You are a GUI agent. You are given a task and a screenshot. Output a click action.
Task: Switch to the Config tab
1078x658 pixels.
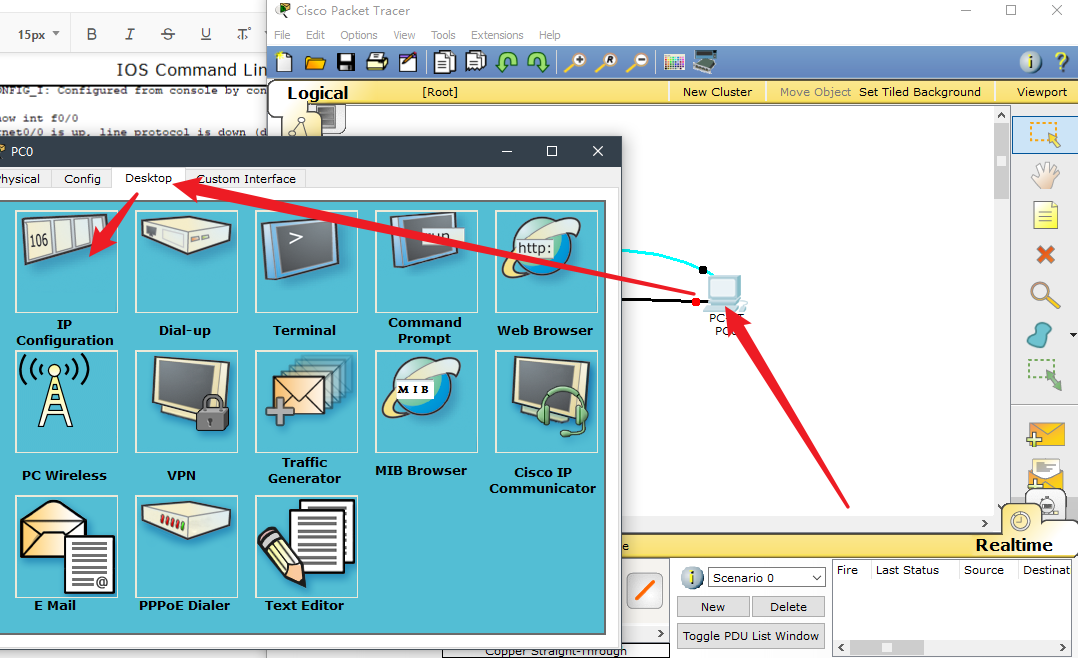[x=82, y=179]
